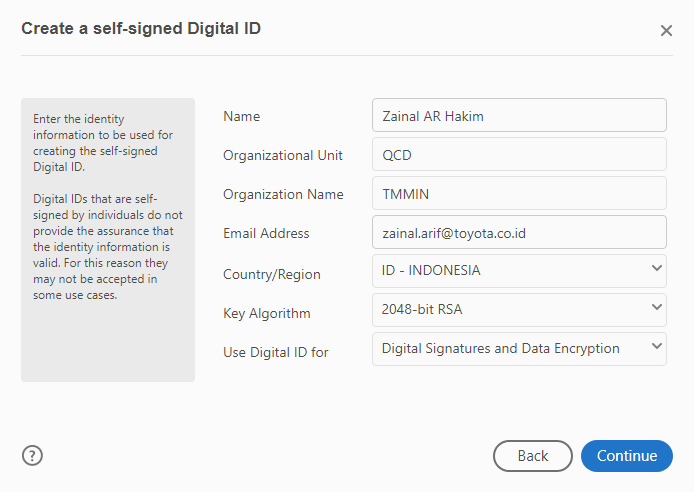Click the Name input field
694x492 pixels.
pyautogui.click(x=518, y=115)
